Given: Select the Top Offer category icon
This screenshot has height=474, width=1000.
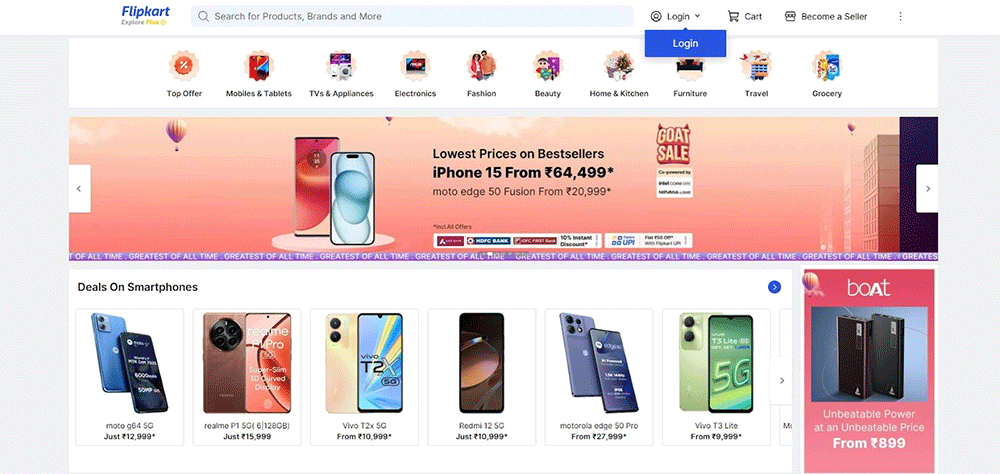Looking at the screenshot, I should point(184,66).
